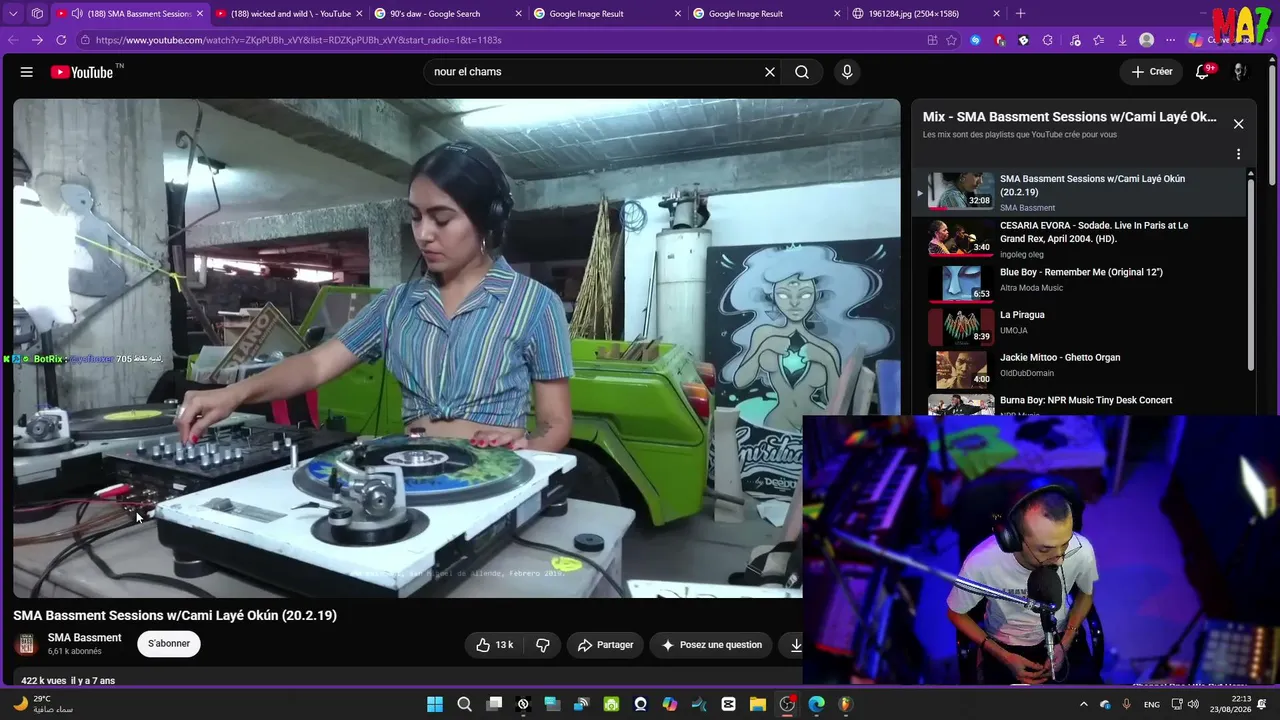
Task: Open Copilot from taskbar
Action: [670, 704]
